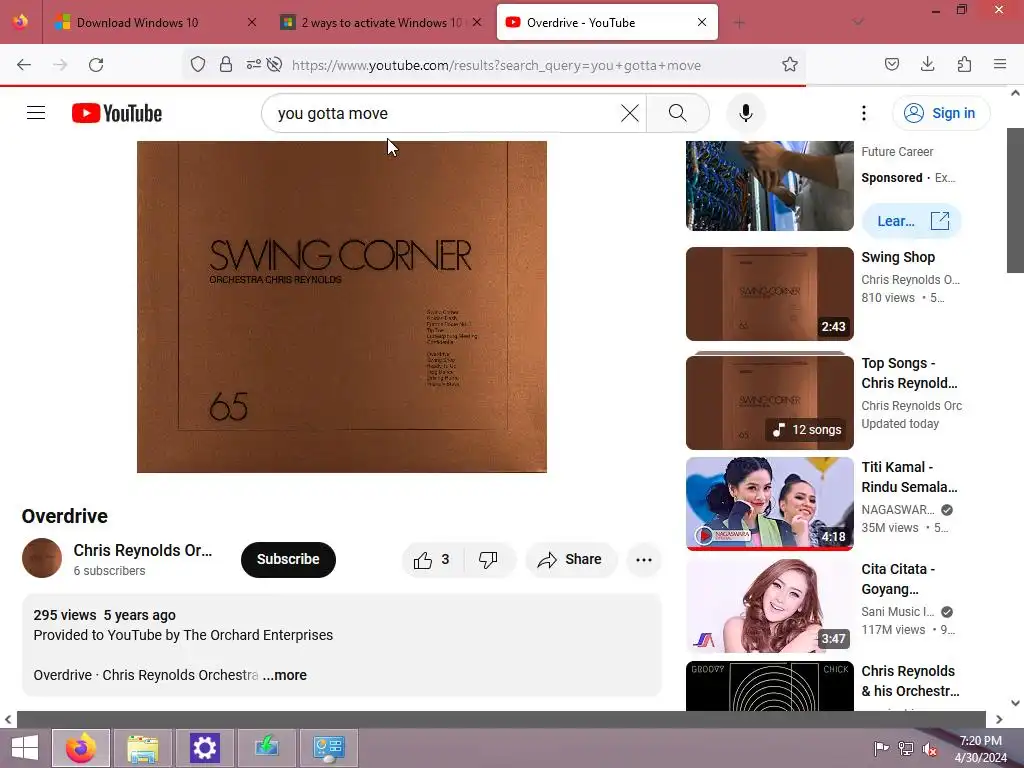Image resolution: width=1024 pixels, height=768 pixels.
Task: Open Titi Kamal Rindu Semalam thumbnail
Action: (769, 504)
